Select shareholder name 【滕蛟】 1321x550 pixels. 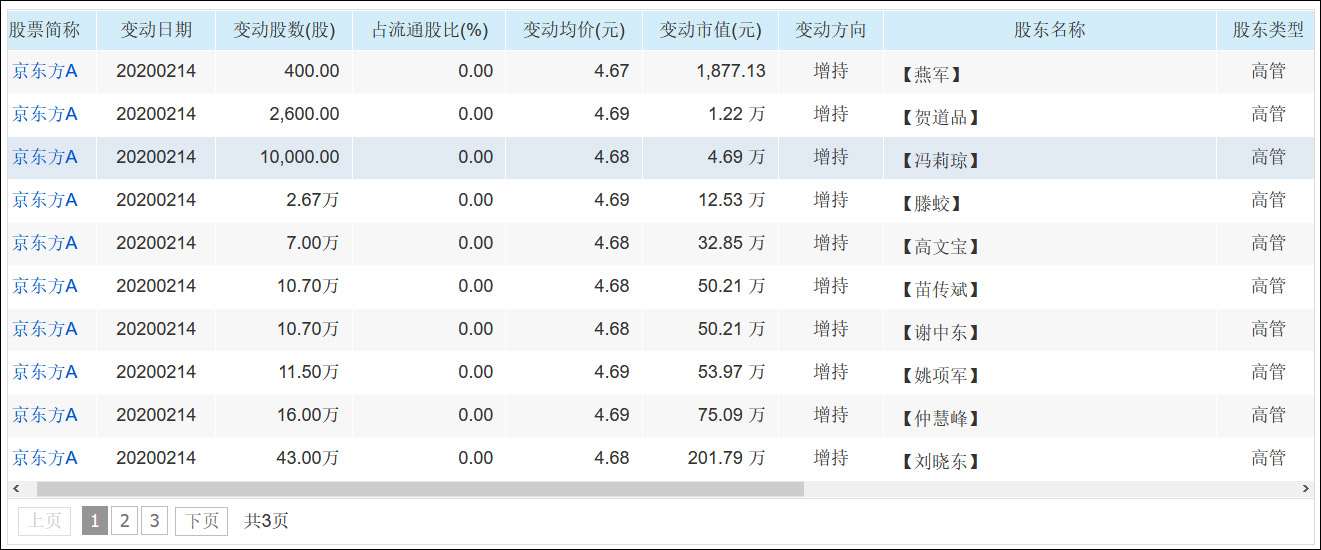931,203
